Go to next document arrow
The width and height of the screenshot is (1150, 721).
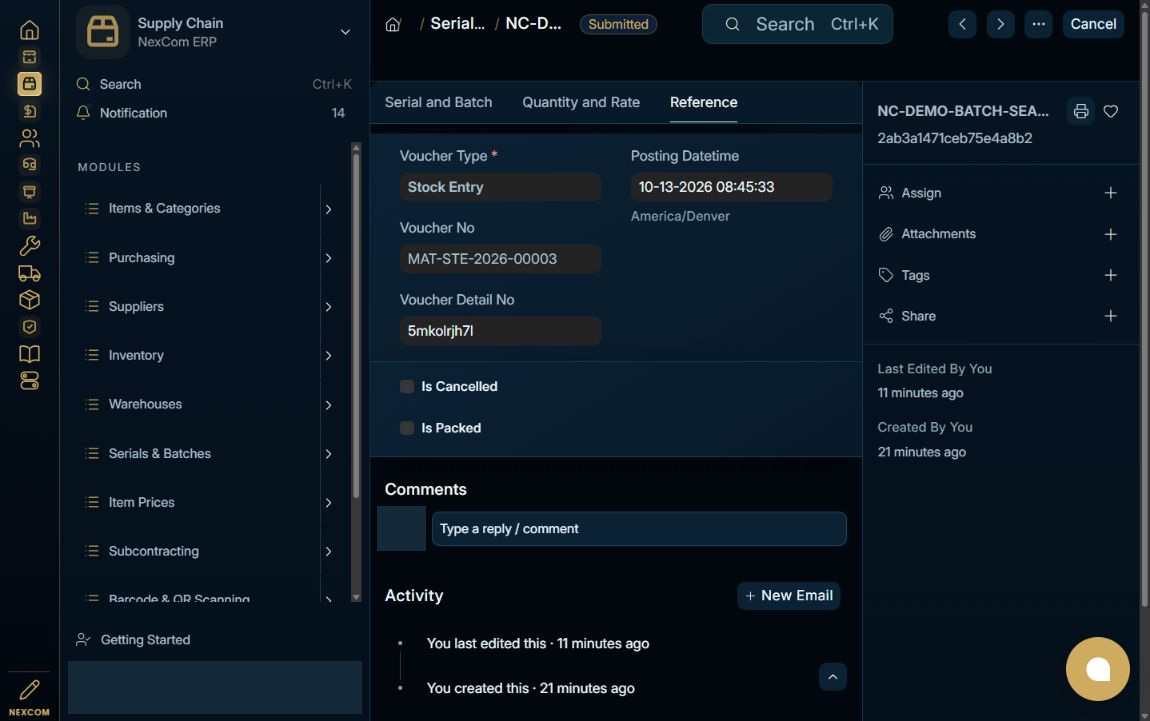click(1000, 24)
